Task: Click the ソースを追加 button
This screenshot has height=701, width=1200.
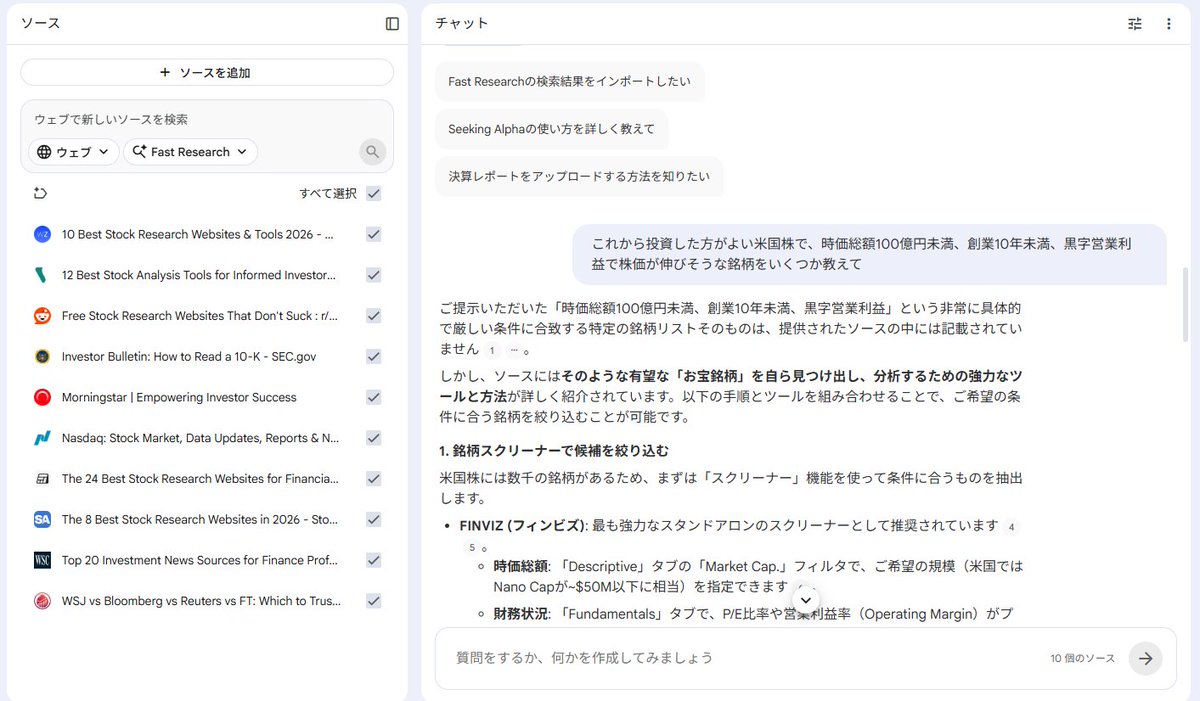Action: tap(207, 73)
